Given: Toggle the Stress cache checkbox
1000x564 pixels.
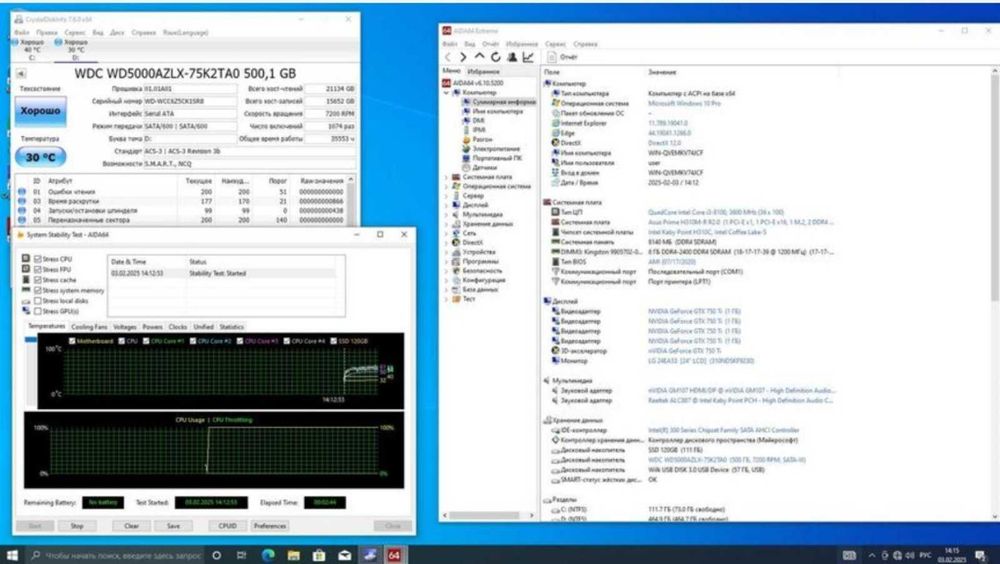Looking at the screenshot, I should click(x=38, y=280).
